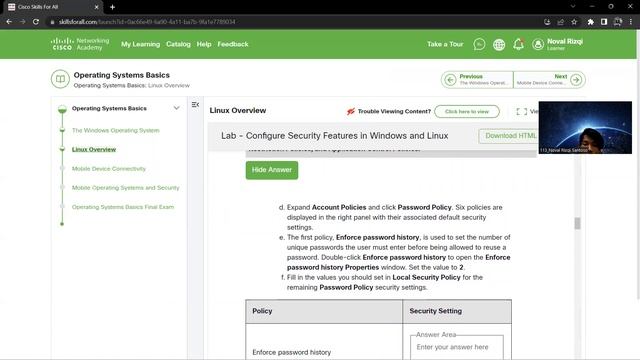640x360 pixels.
Task: Click the site lock icon in address bar
Action: [52, 22]
